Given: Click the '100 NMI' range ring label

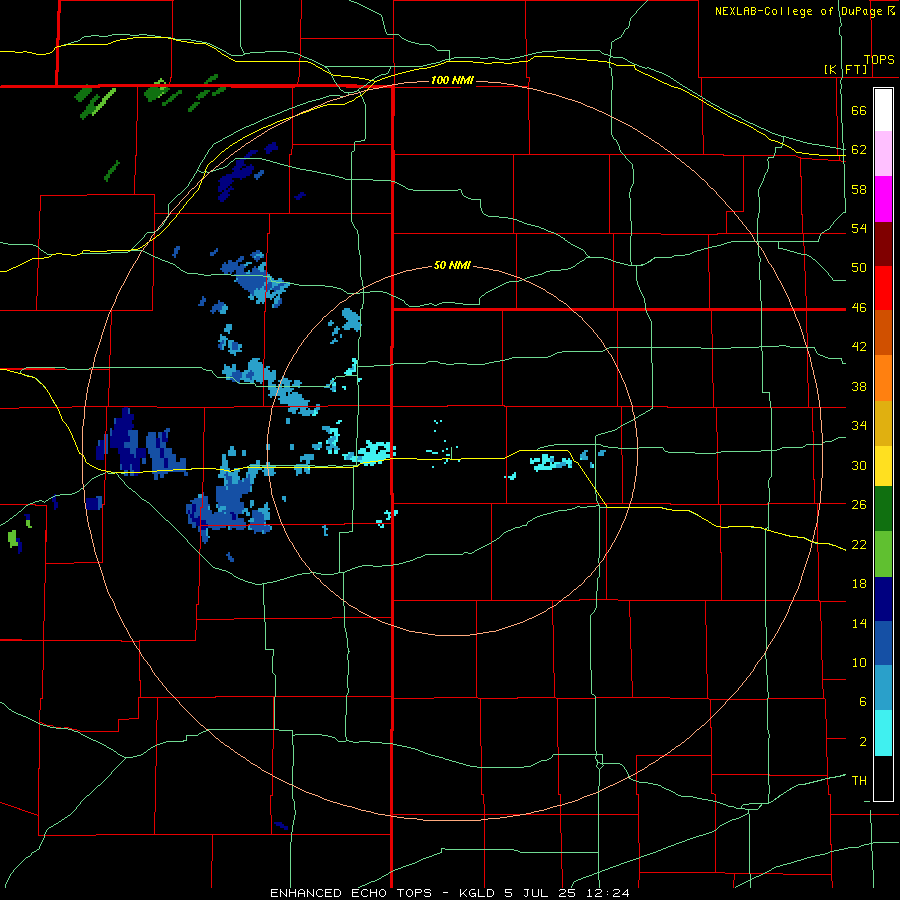Looking at the screenshot, I should pyautogui.click(x=452, y=80).
